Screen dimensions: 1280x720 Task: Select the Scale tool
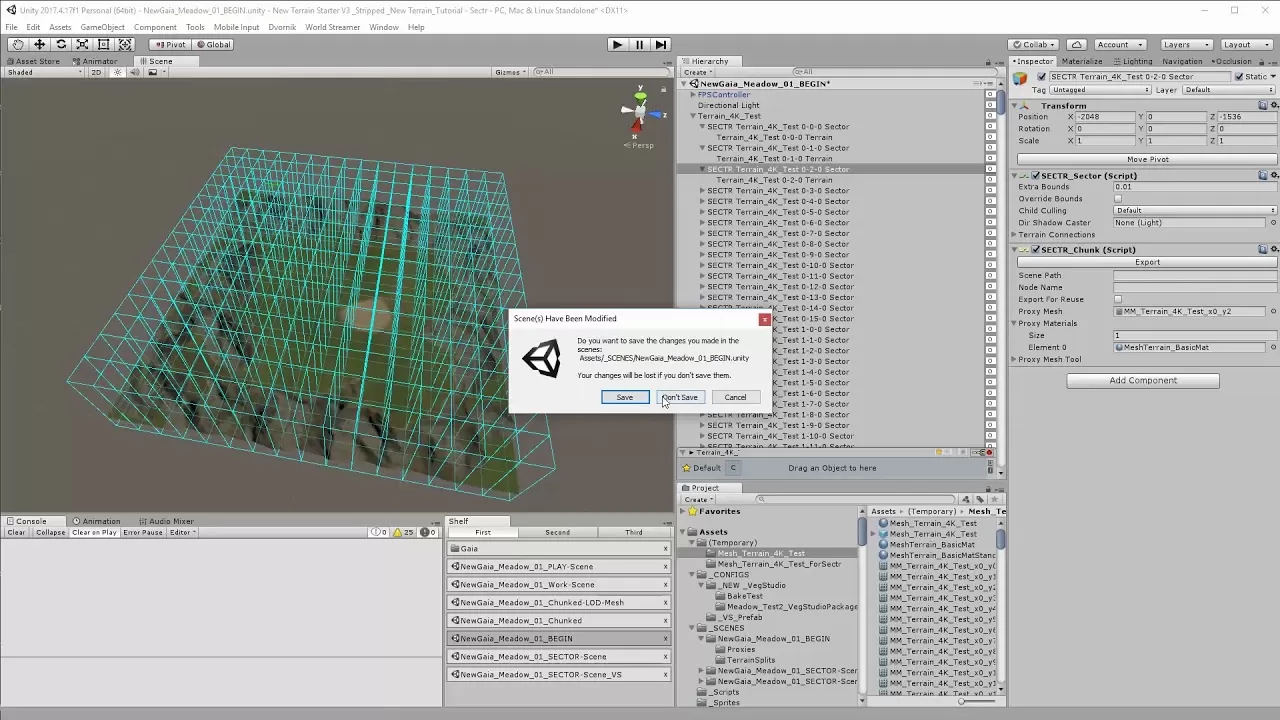tap(82, 44)
